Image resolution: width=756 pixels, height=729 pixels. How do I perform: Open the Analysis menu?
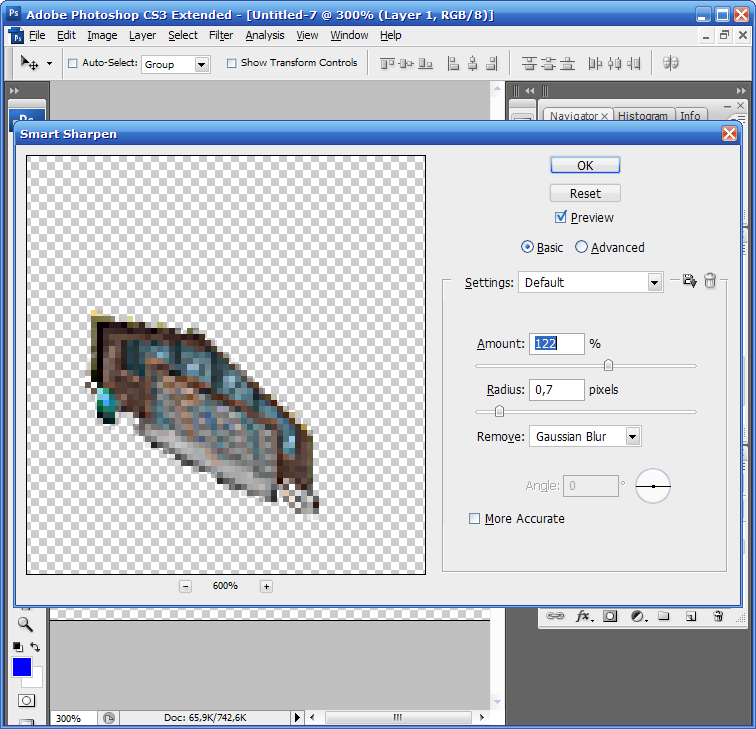pyautogui.click(x=265, y=35)
